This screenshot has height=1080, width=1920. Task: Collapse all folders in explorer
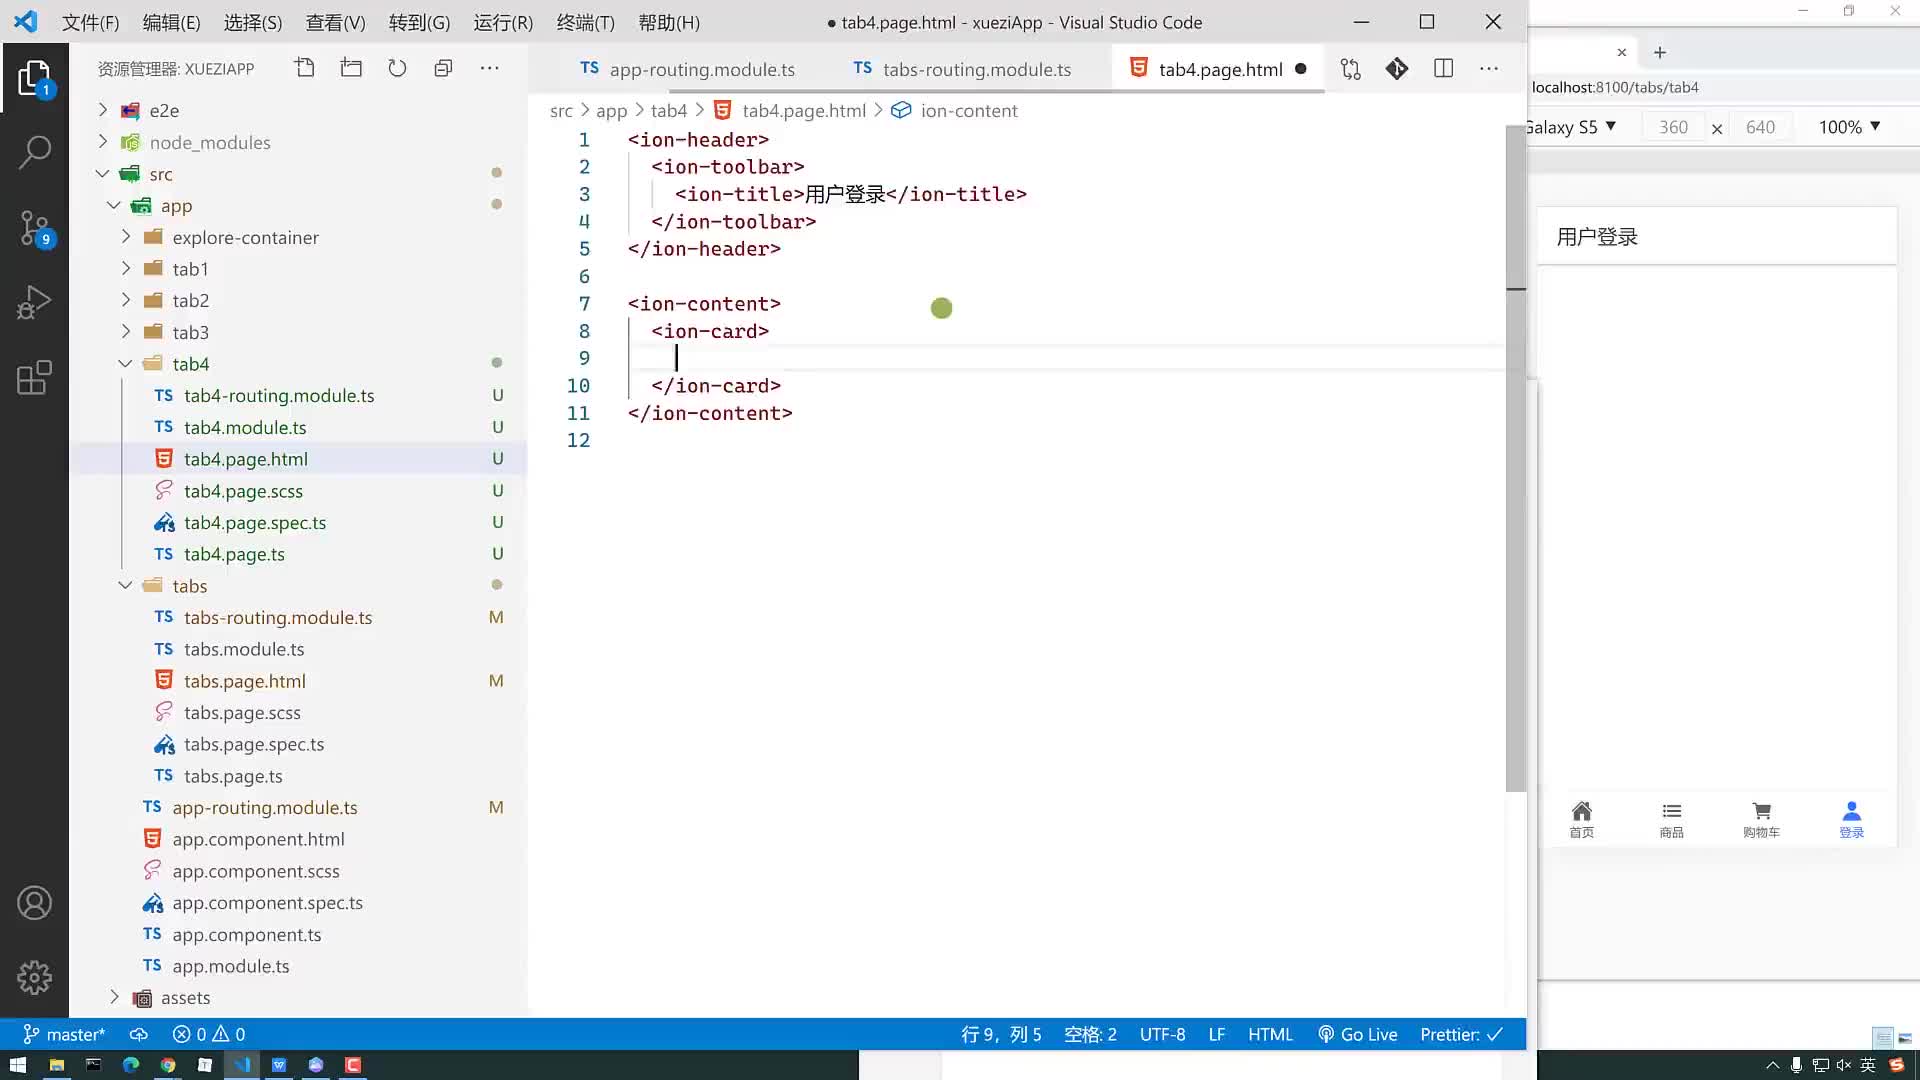[443, 68]
